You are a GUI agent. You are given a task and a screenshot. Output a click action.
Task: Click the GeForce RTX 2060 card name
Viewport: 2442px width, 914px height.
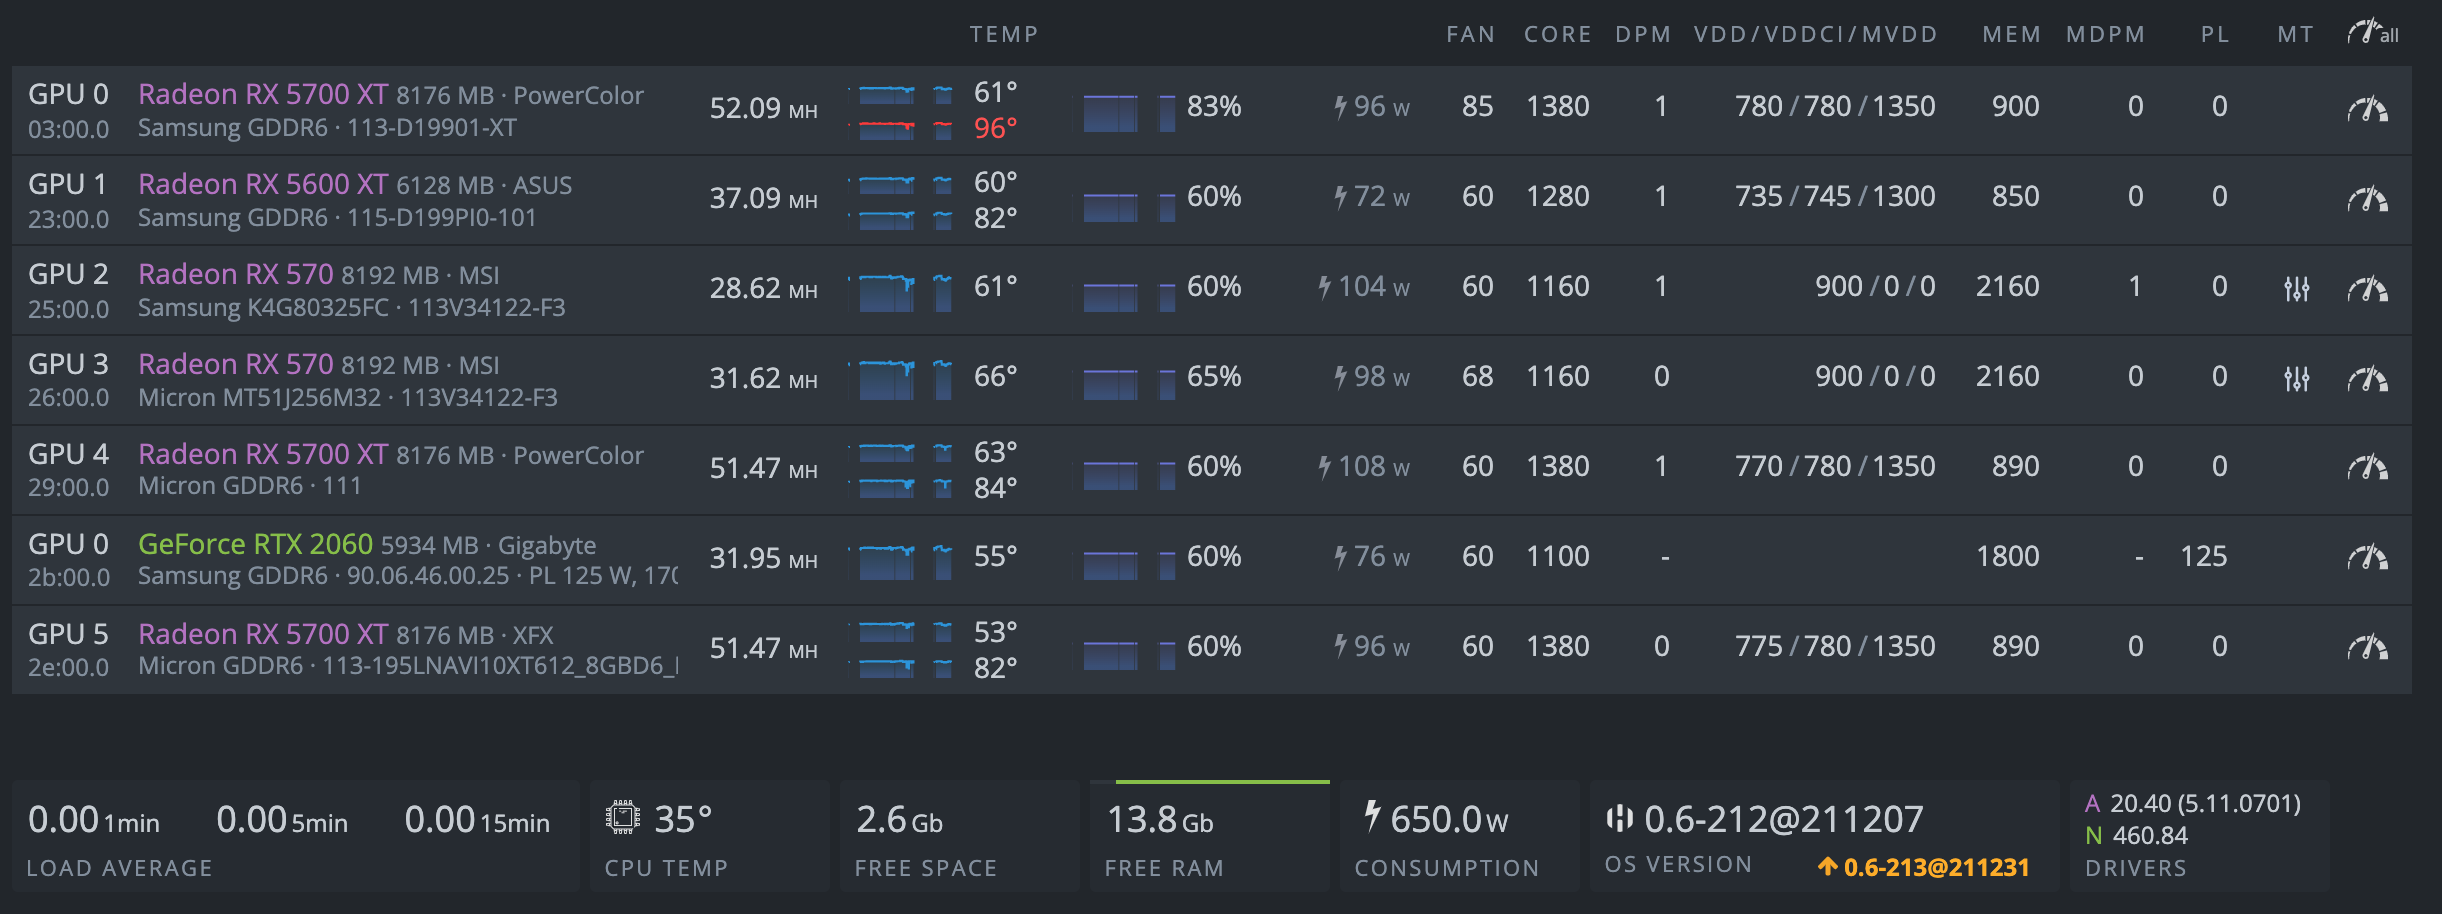tap(255, 544)
